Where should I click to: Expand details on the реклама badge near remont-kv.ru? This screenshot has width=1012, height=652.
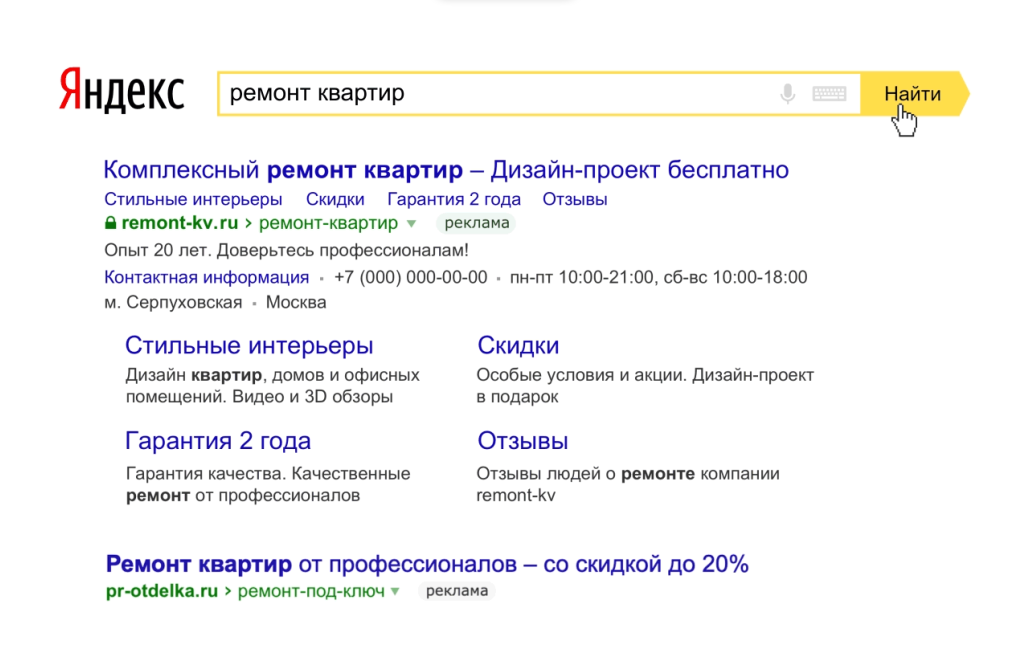476,223
